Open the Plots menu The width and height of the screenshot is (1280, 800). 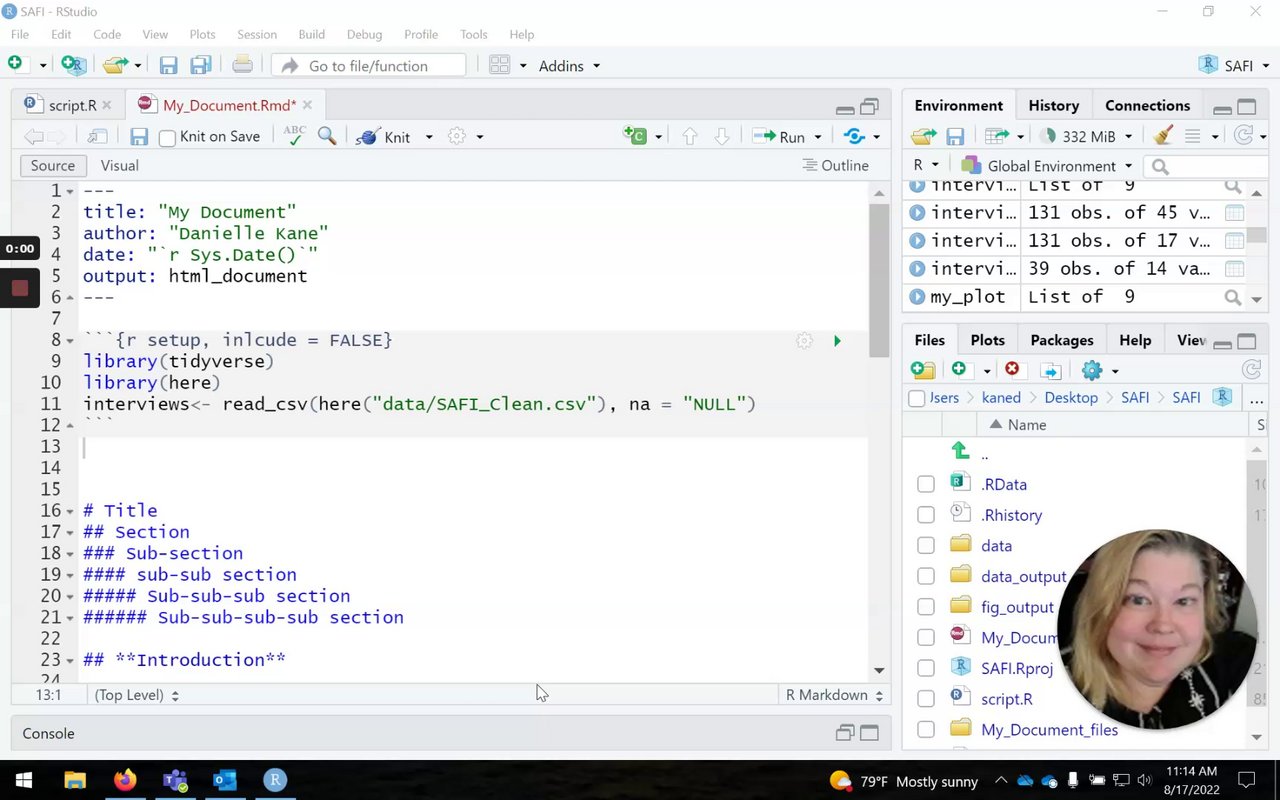tap(202, 34)
